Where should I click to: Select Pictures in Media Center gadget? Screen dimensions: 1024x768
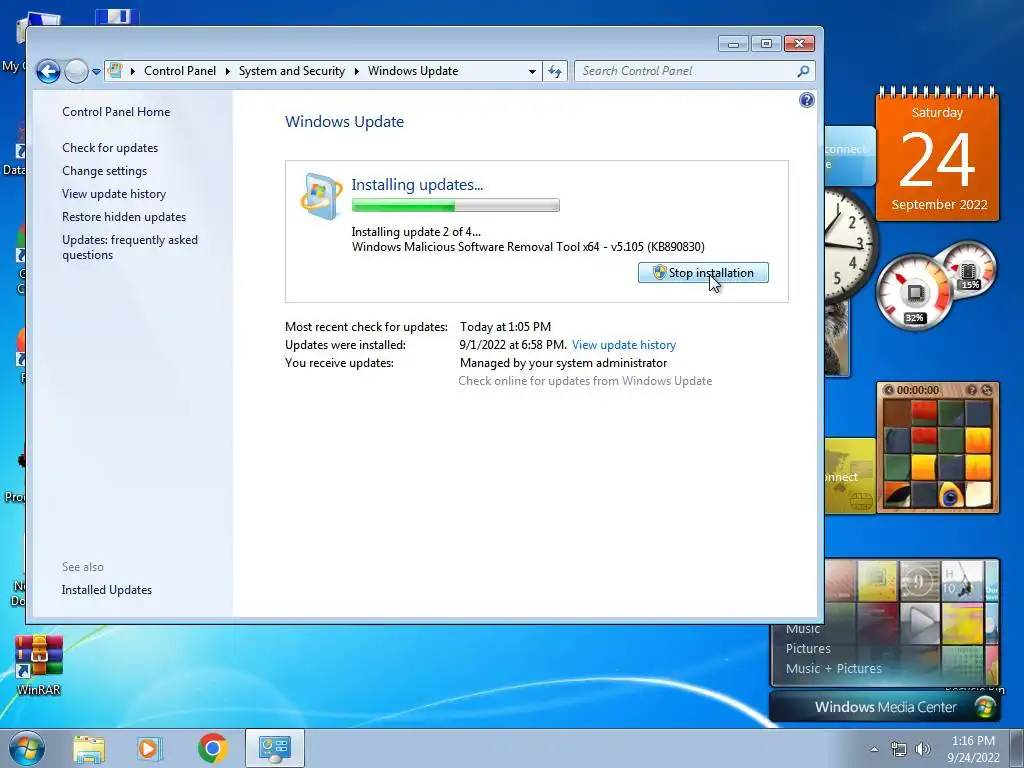[808, 648]
